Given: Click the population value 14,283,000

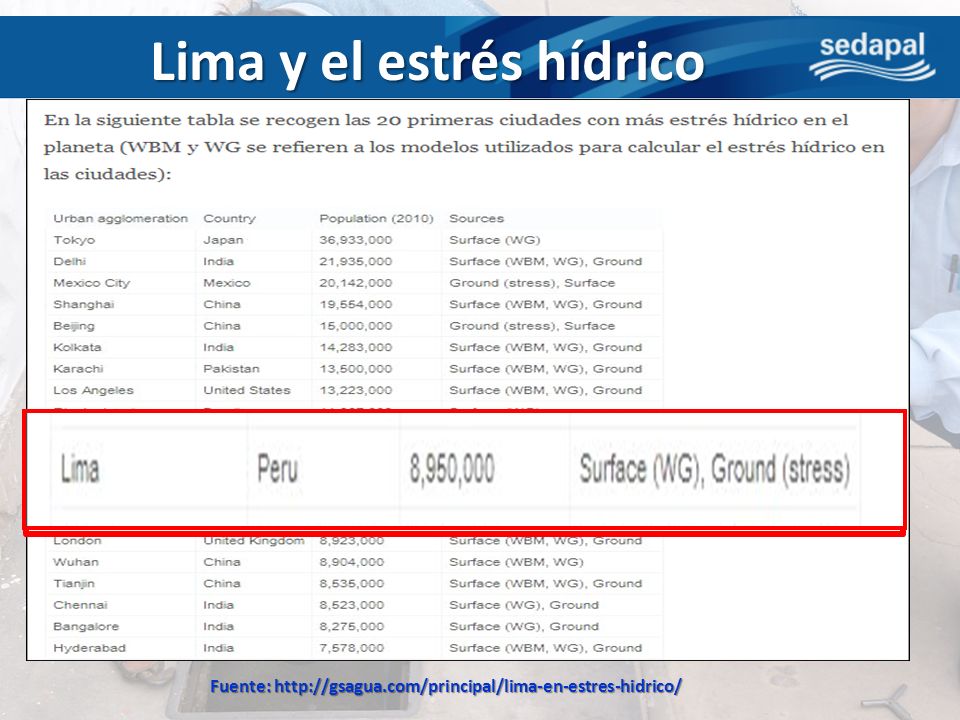Looking at the screenshot, I should [x=356, y=347].
